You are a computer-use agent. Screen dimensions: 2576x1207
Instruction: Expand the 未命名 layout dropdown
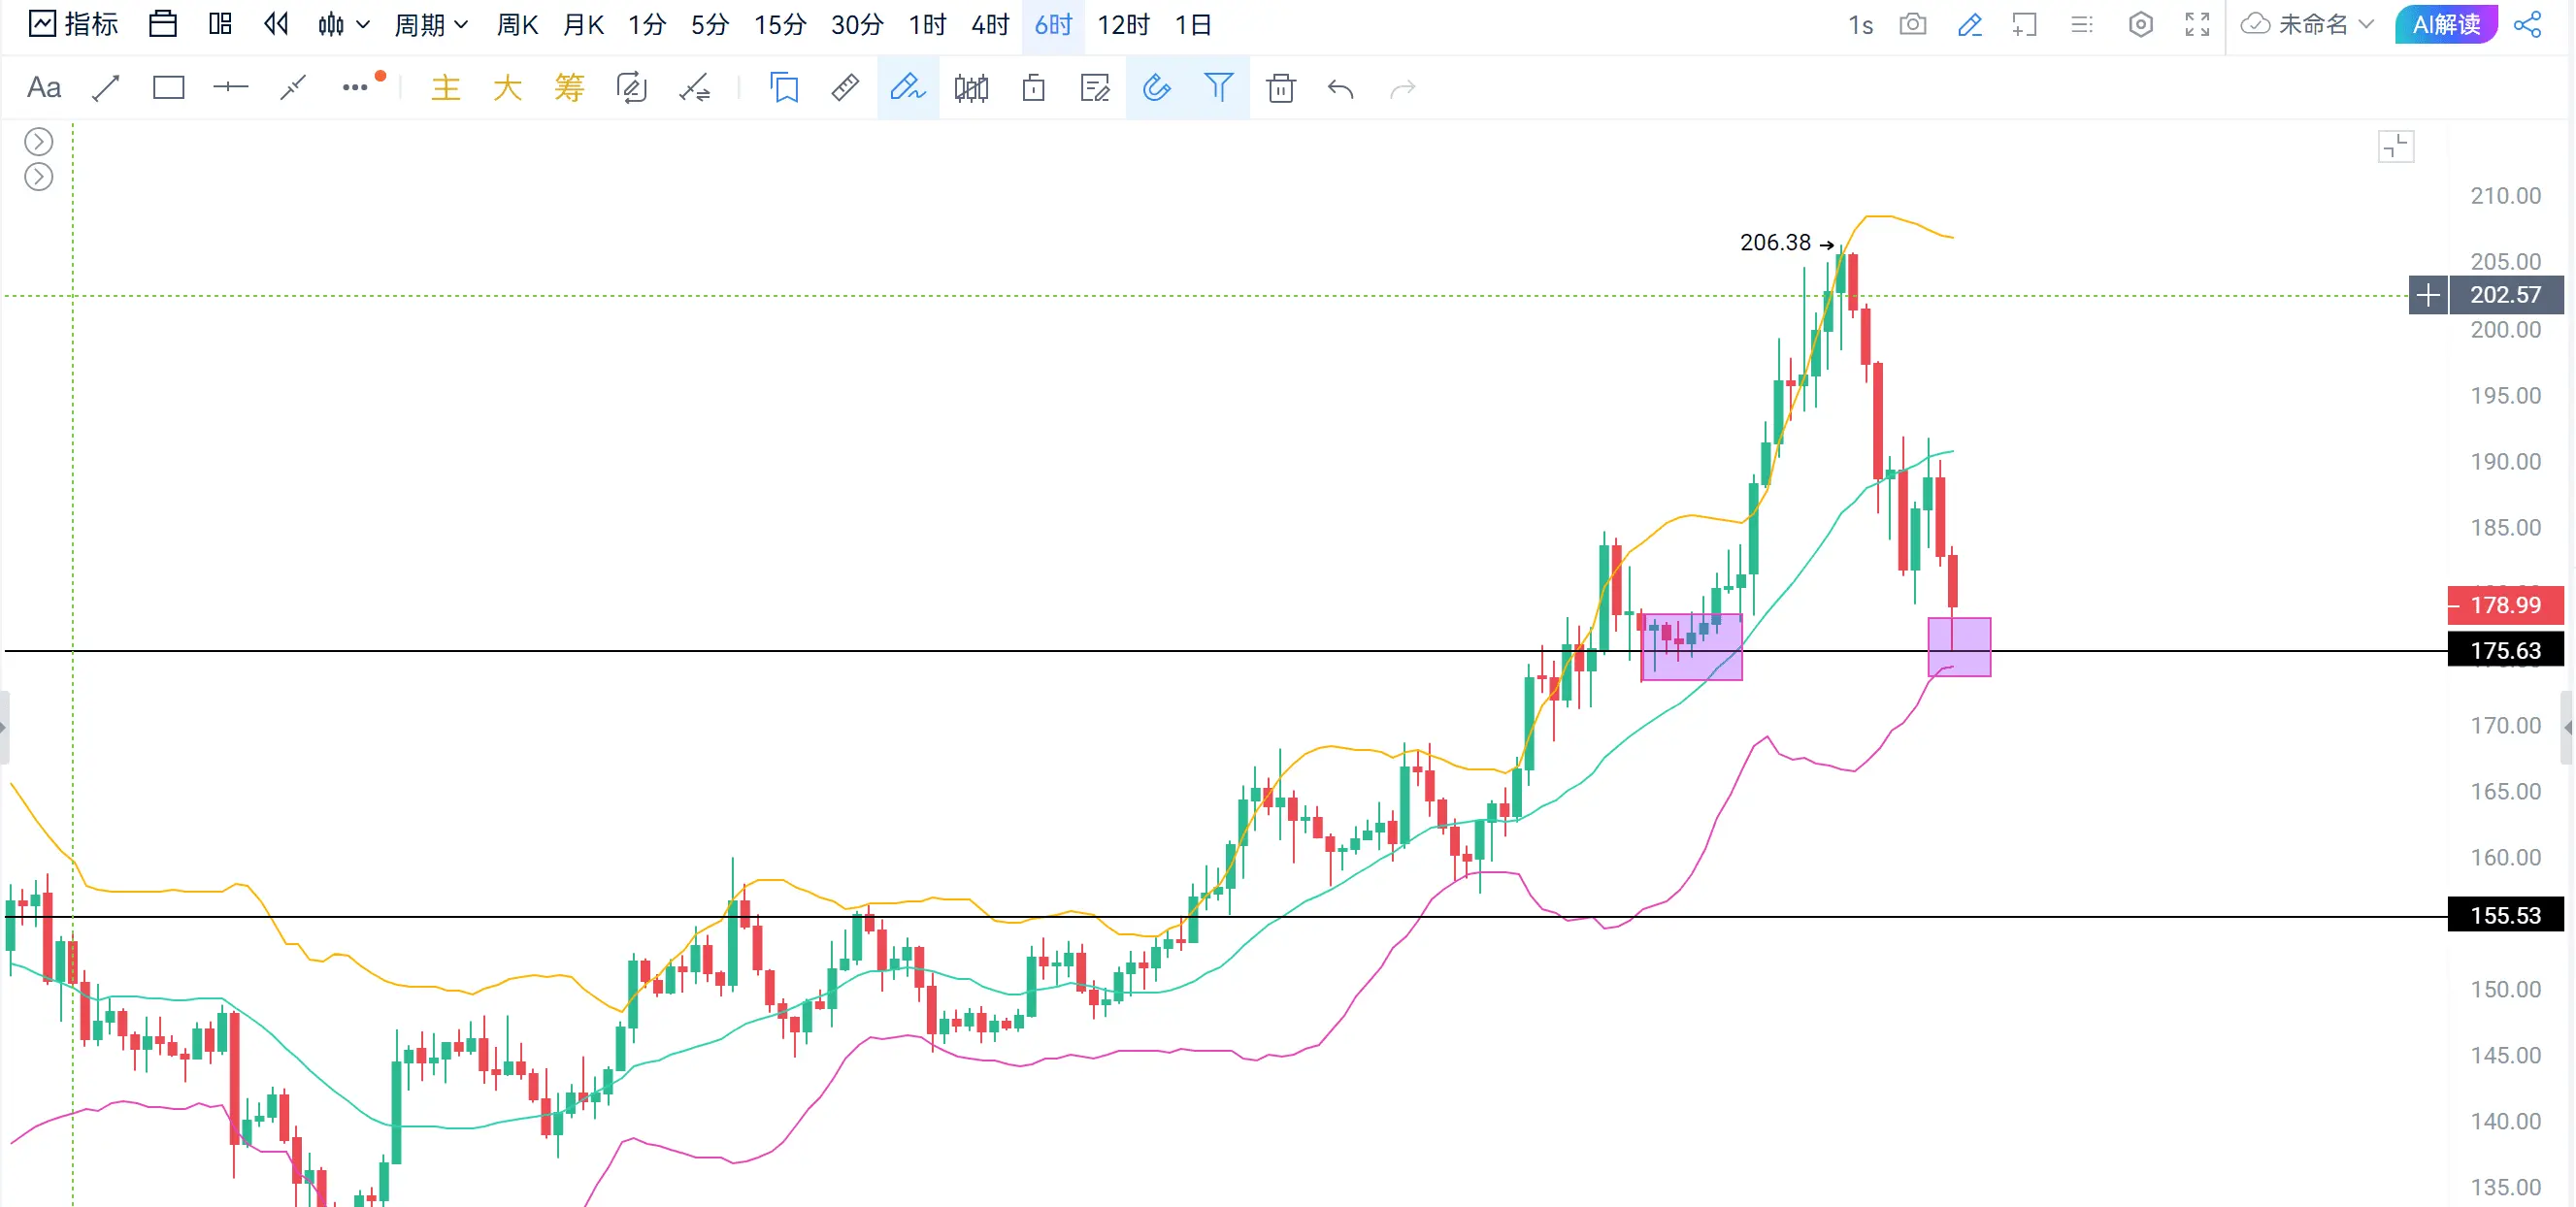pos(2308,24)
